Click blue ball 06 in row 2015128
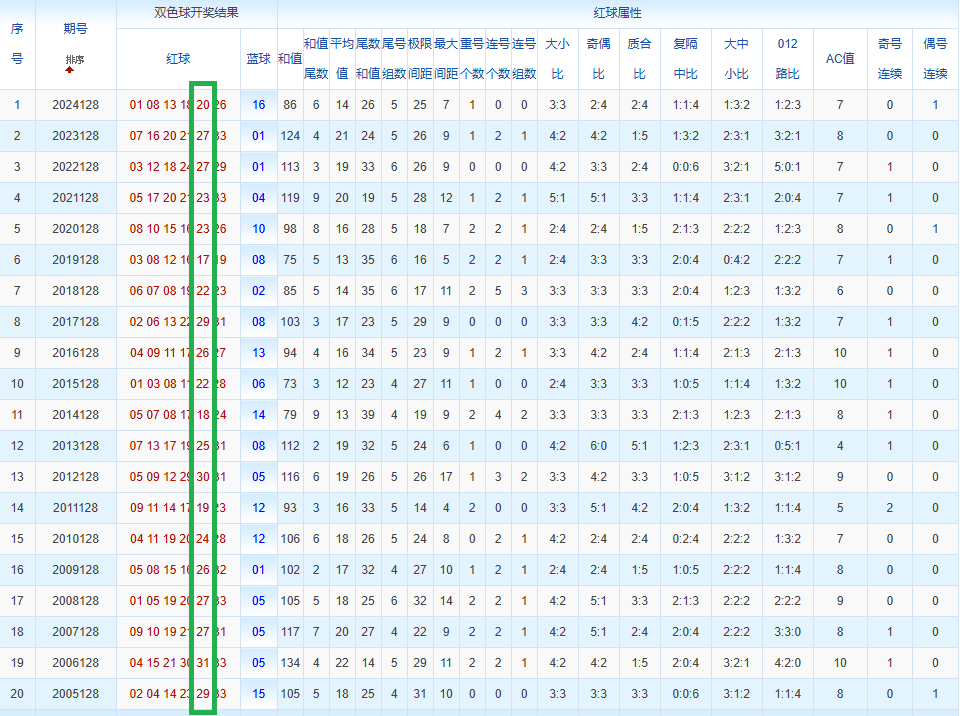 [259, 384]
